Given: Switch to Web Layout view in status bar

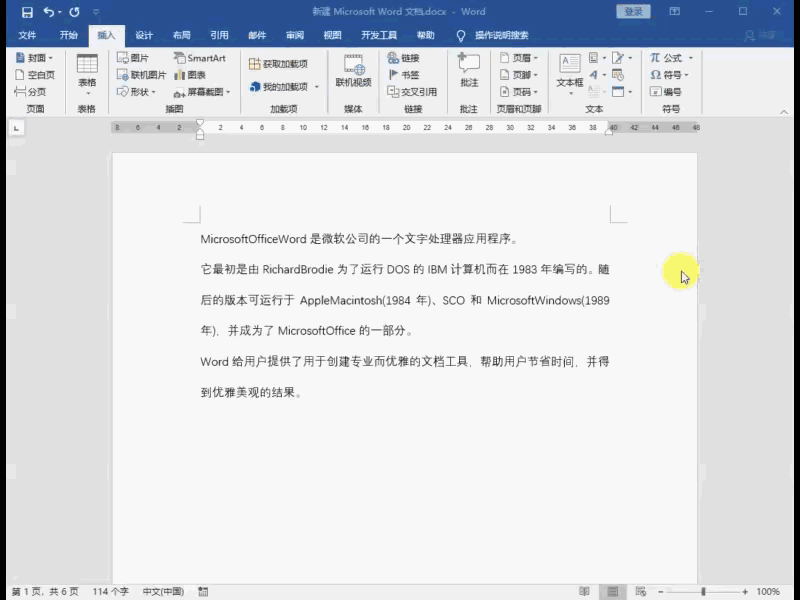Looking at the screenshot, I should click(641, 592).
